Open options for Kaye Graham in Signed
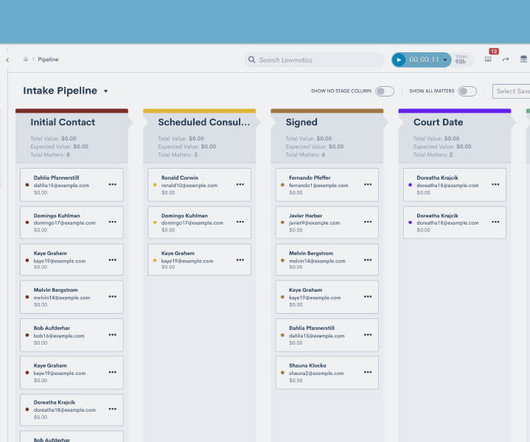The width and height of the screenshot is (530, 442). 368,297
